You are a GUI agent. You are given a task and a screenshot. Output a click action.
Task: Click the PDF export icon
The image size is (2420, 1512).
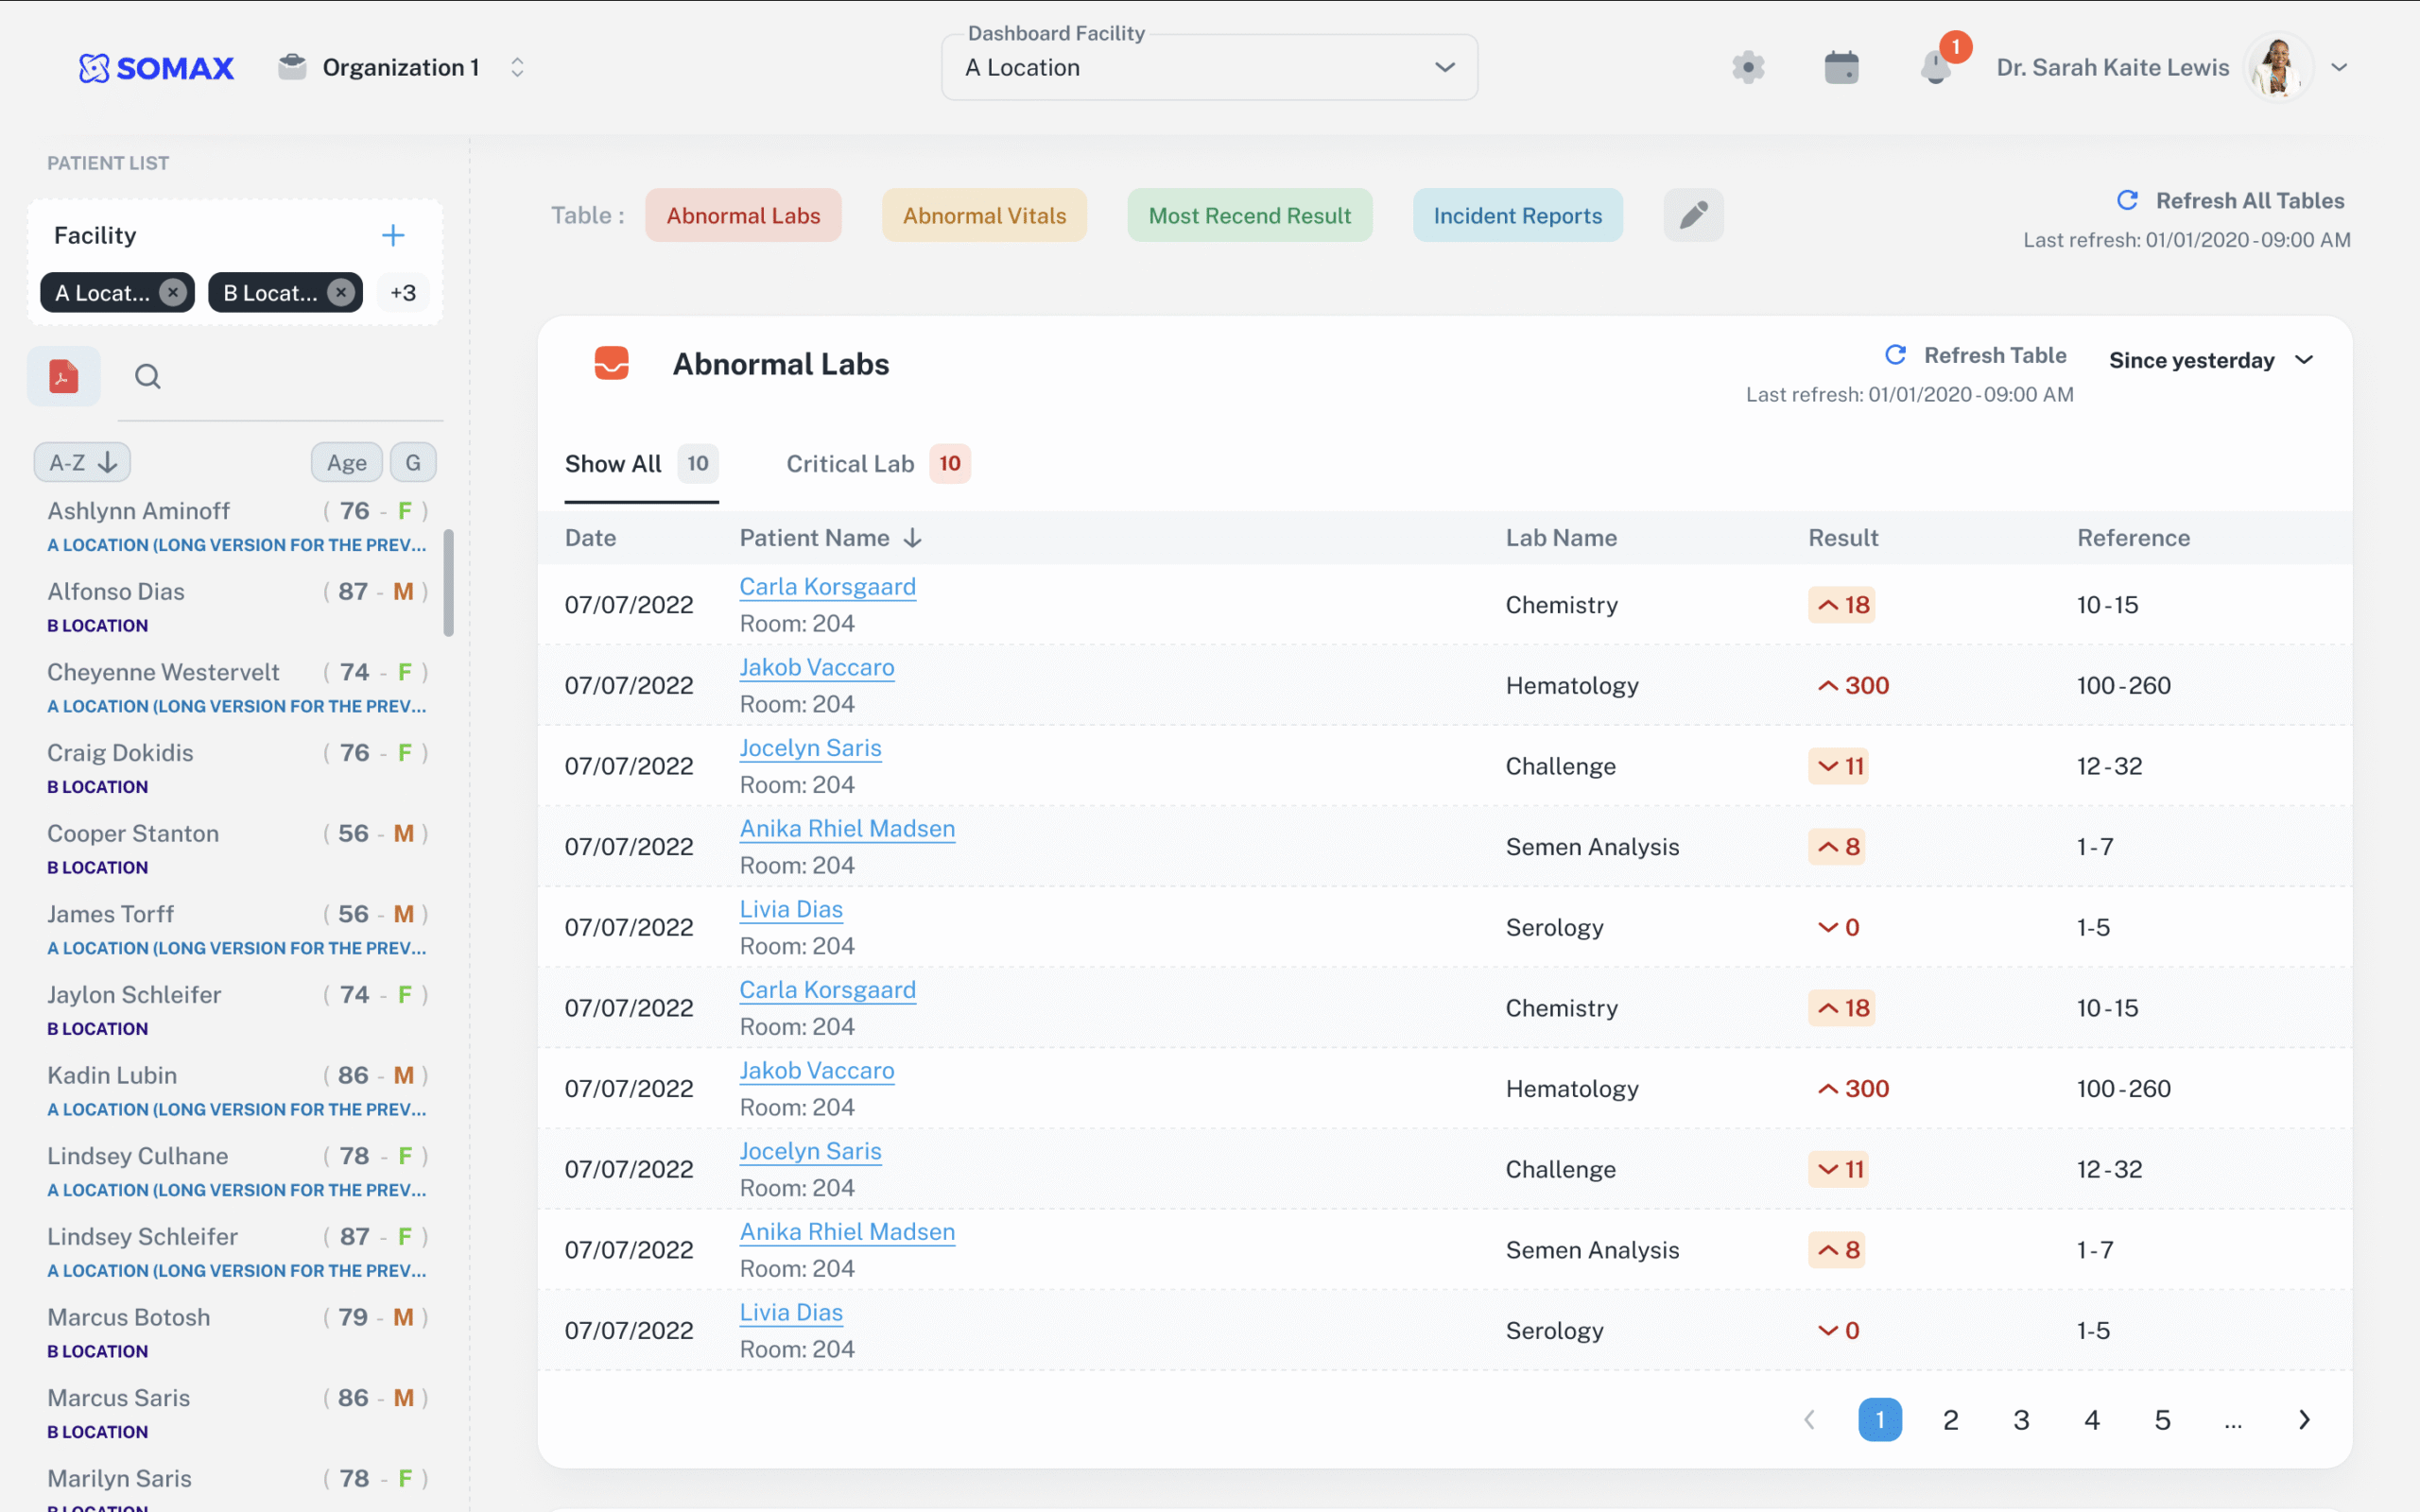(63, 376)
